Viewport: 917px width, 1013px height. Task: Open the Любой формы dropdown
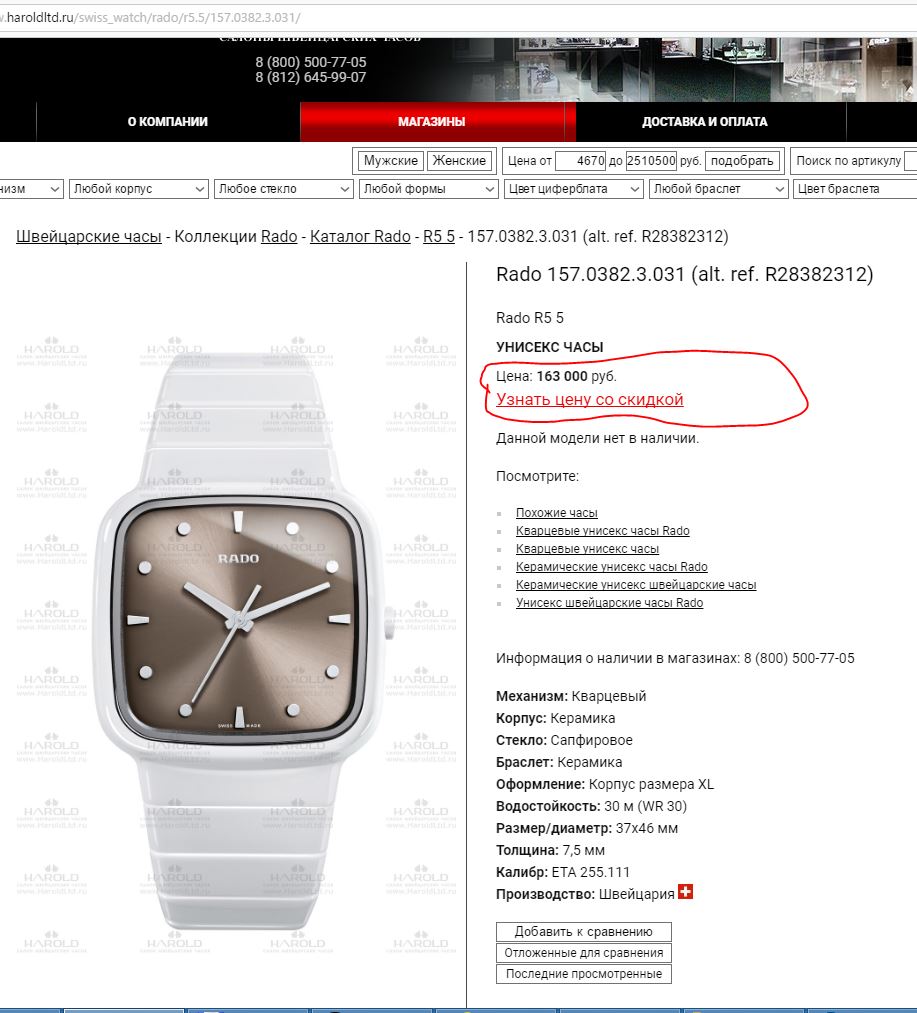click(428, 189)
